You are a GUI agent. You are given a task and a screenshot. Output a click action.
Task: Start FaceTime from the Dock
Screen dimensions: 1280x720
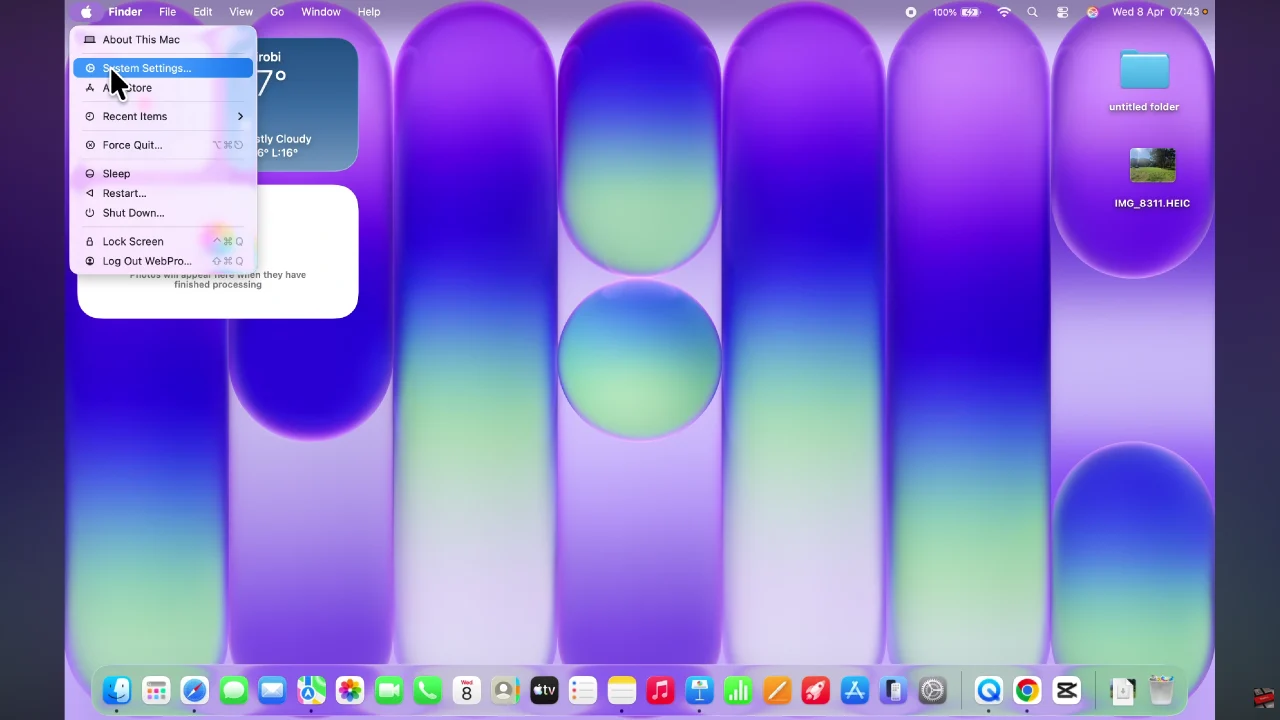pyautogui.click(x=389, y=690)
